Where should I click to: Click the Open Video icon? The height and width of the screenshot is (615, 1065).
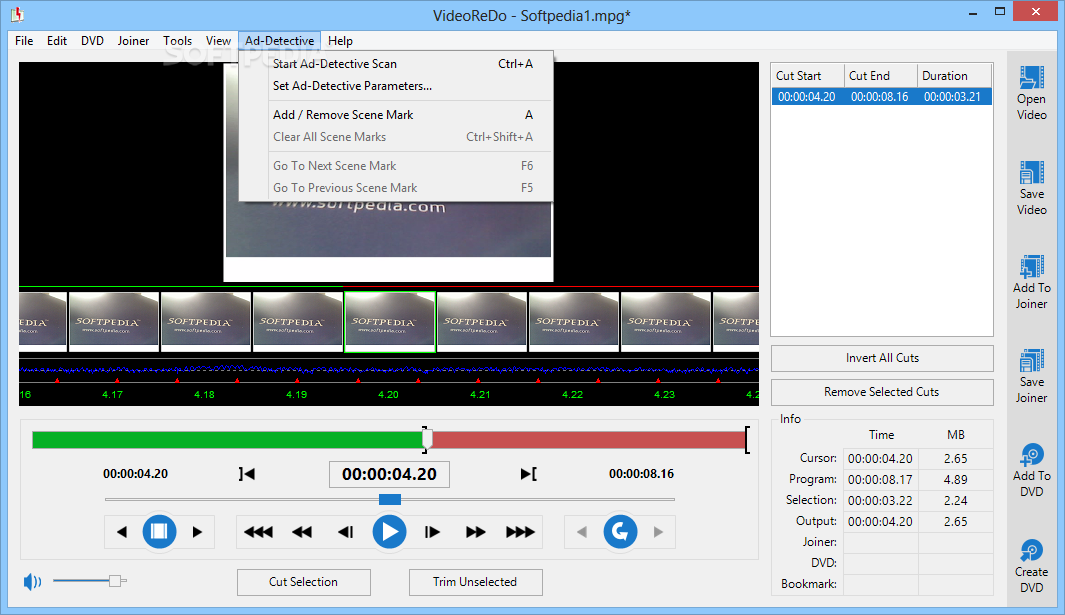(x=1031, y=77)
